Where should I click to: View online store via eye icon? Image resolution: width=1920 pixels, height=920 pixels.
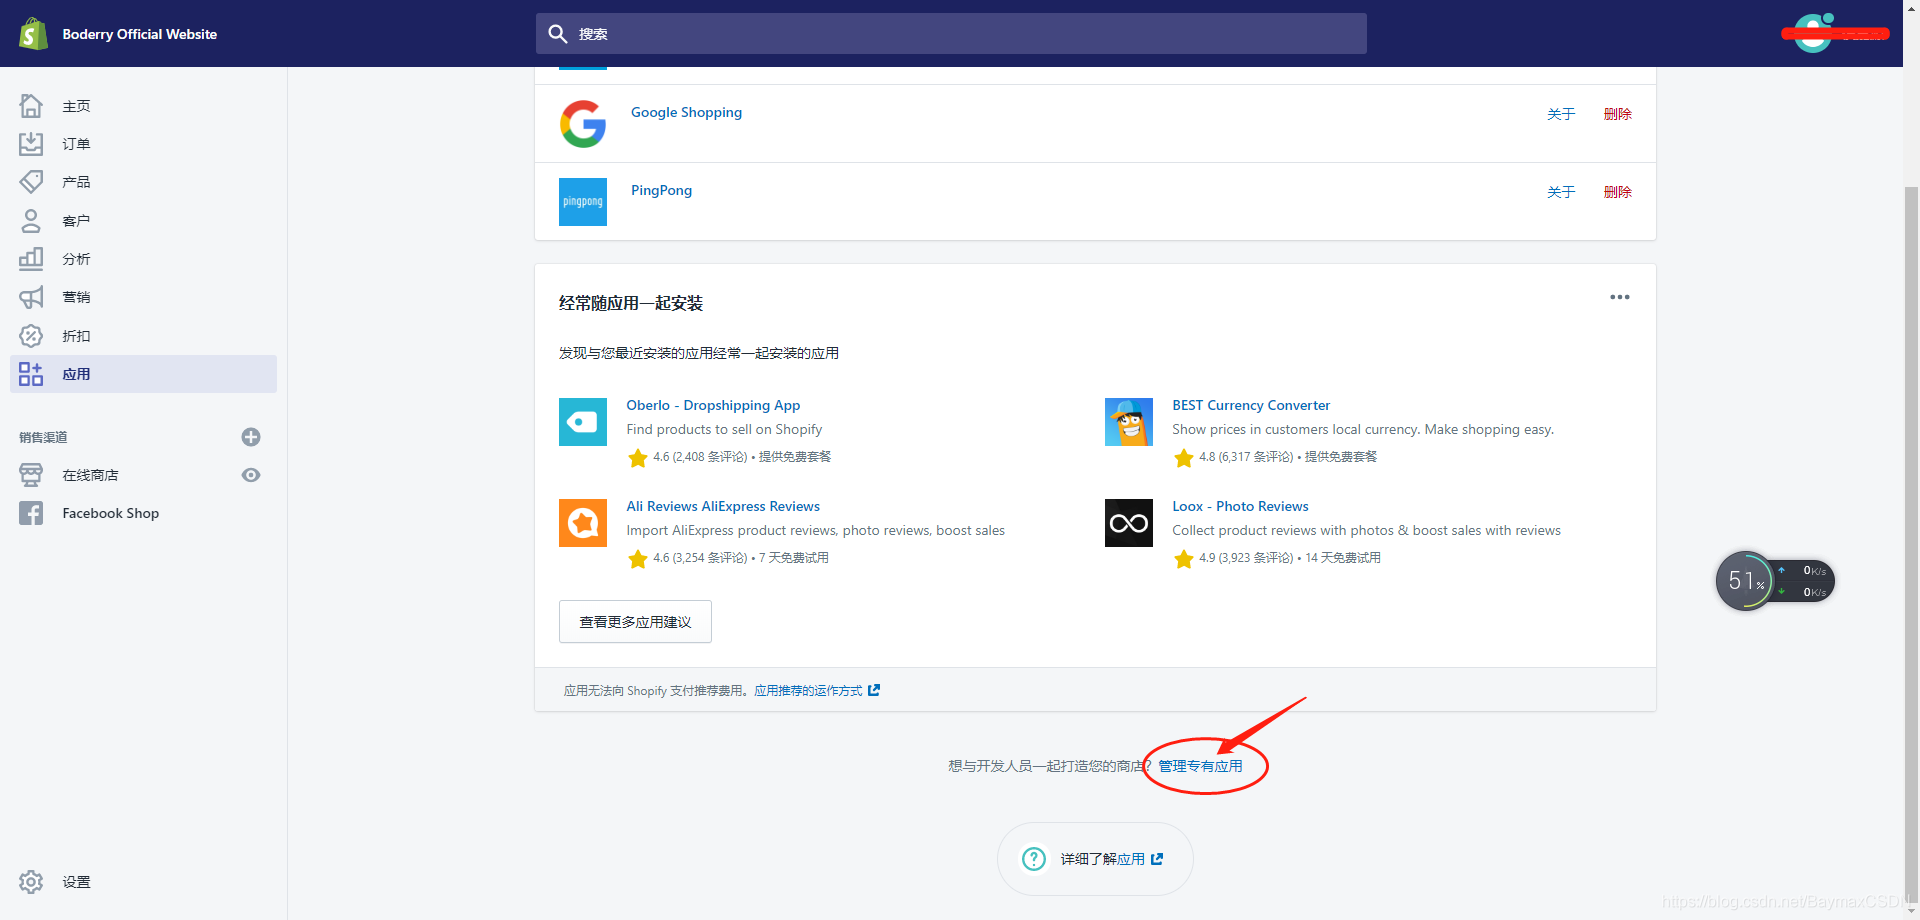click(251, 475)
